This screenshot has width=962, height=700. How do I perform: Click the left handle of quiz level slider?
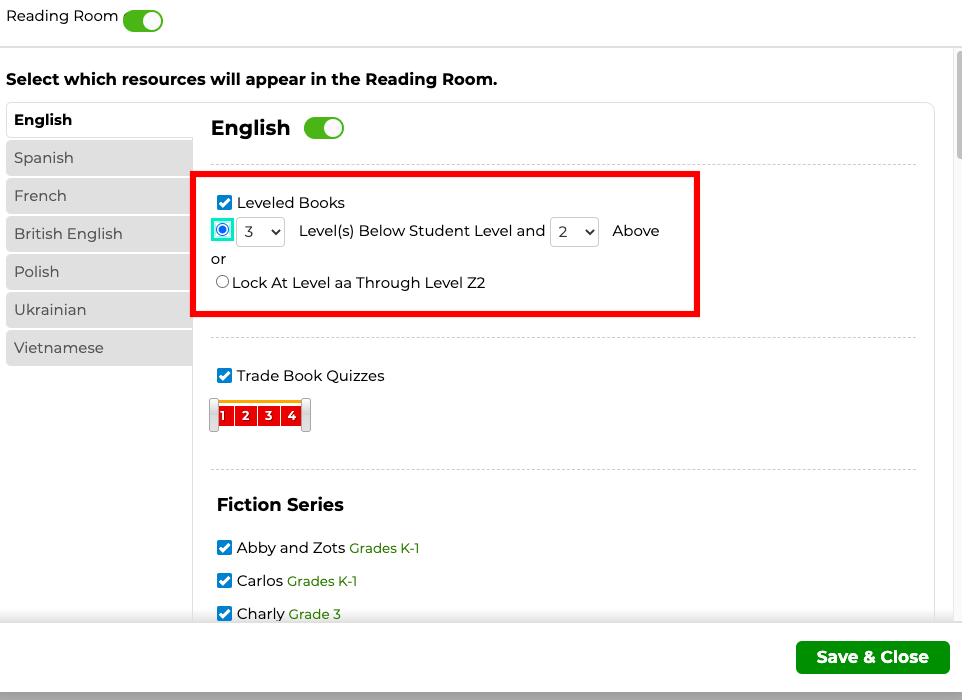tap(214, 415)
